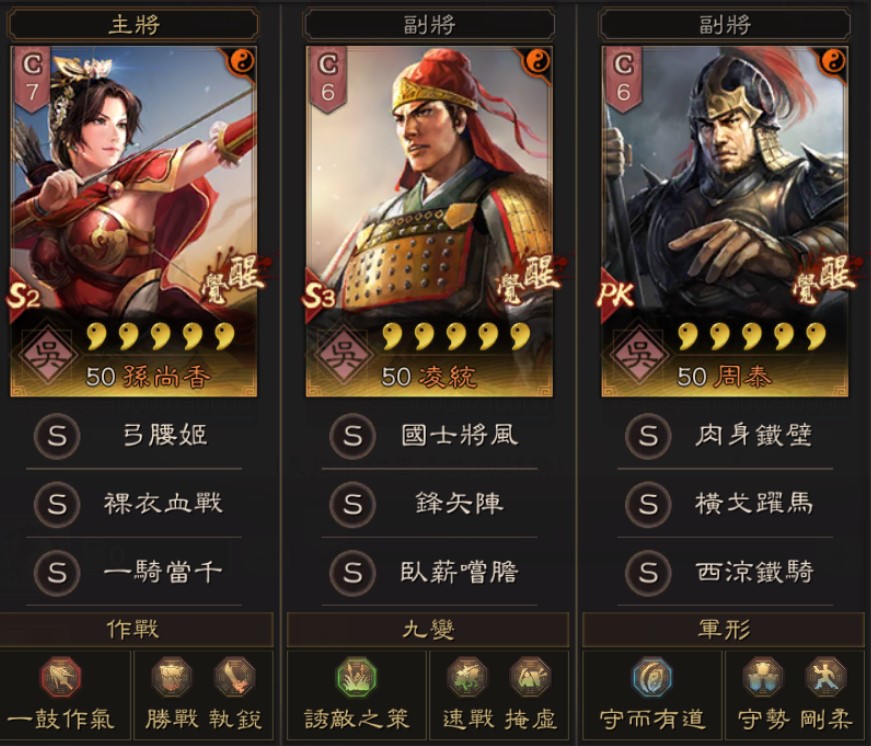Open the 凌統 general card
The height and width of the screenshot is (746, 871).
(429, 221)
